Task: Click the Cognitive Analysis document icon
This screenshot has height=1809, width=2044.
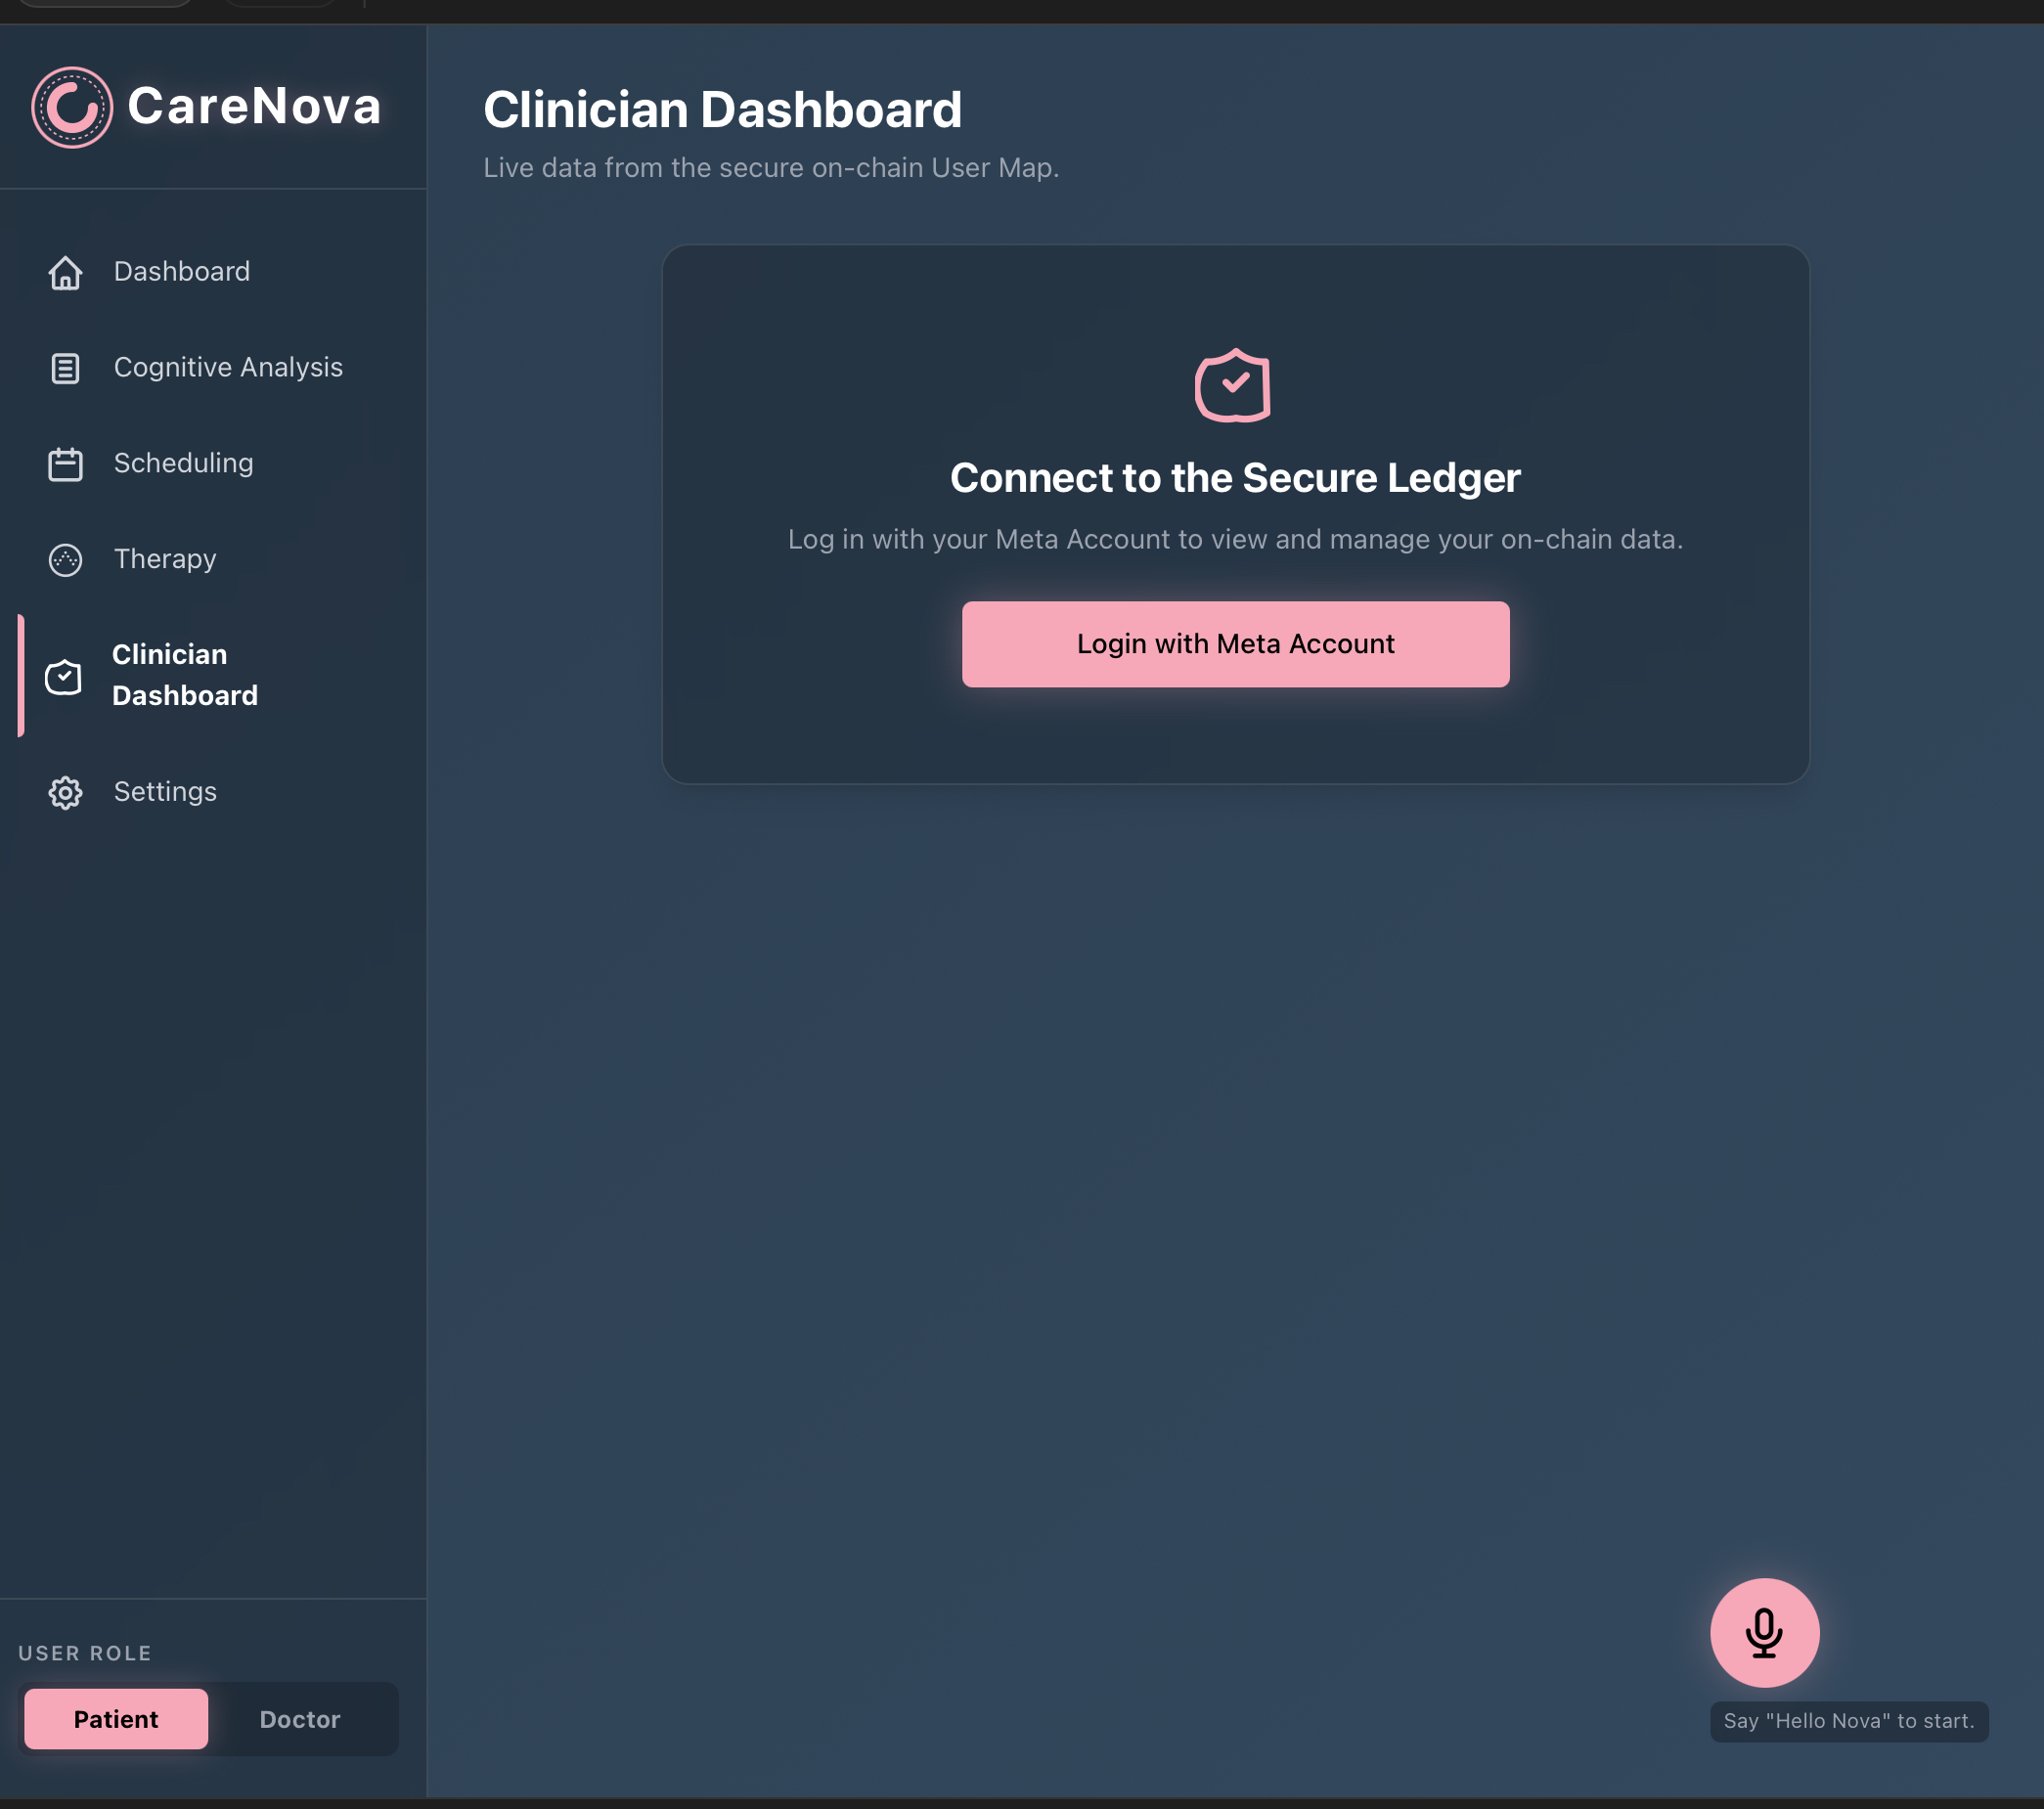Action: (x=65, y=368)
